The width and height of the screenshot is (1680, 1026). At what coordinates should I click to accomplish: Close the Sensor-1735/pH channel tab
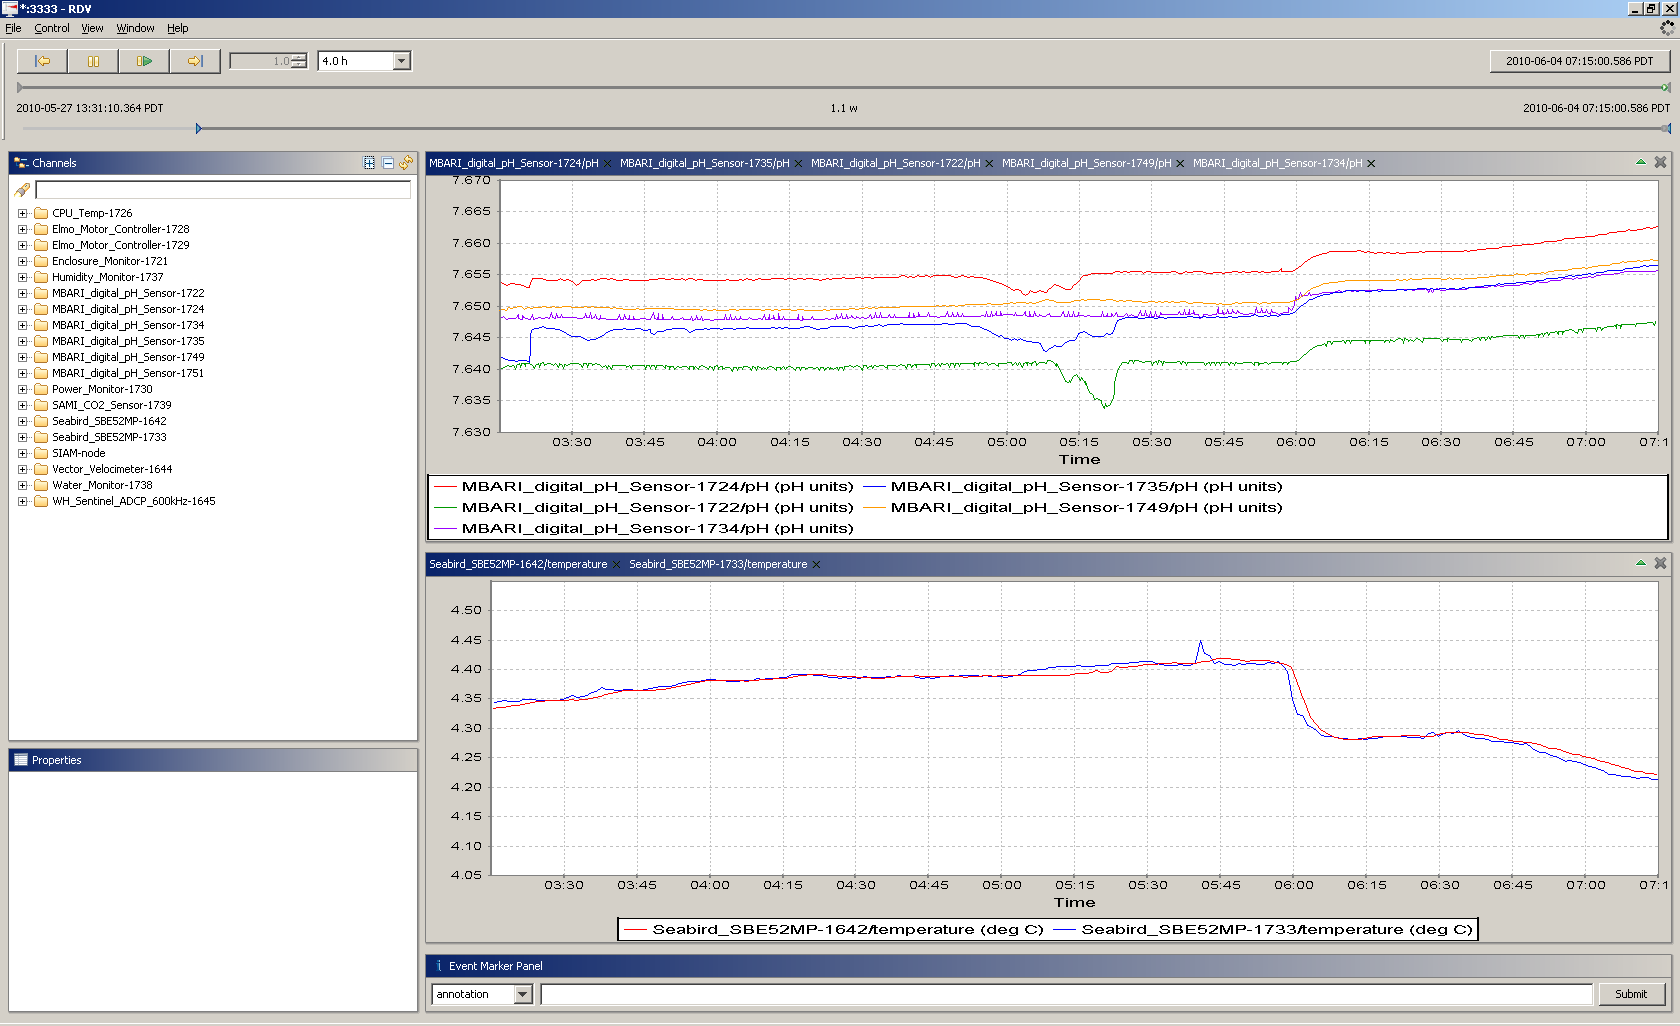799,164
